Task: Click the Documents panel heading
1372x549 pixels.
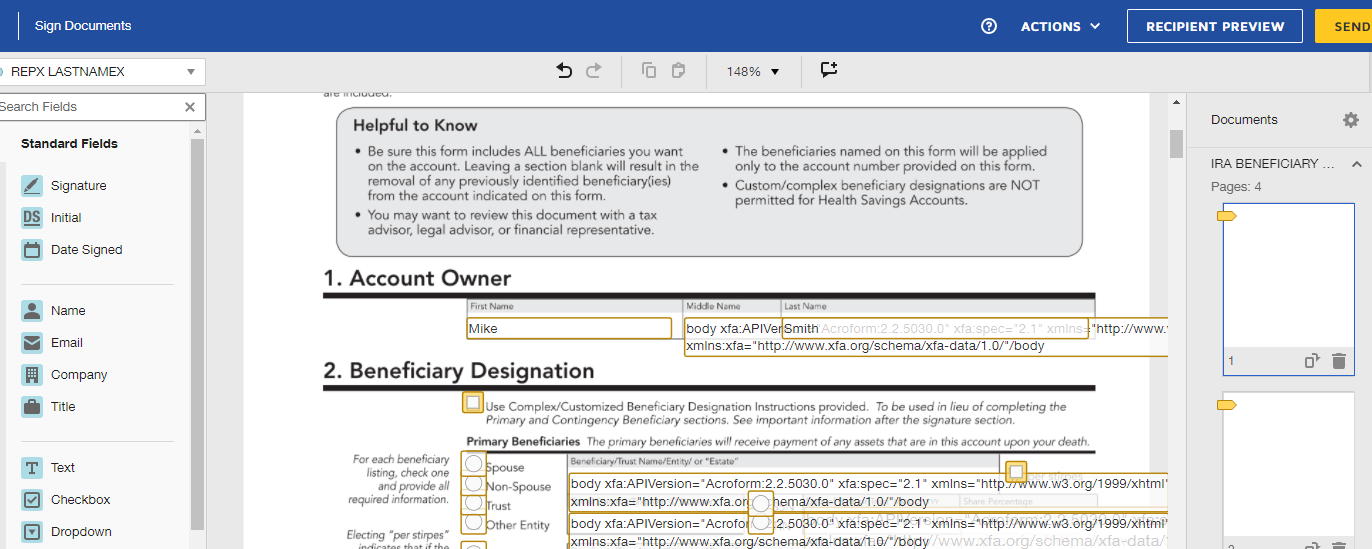Action: (x=1244, y=120)
